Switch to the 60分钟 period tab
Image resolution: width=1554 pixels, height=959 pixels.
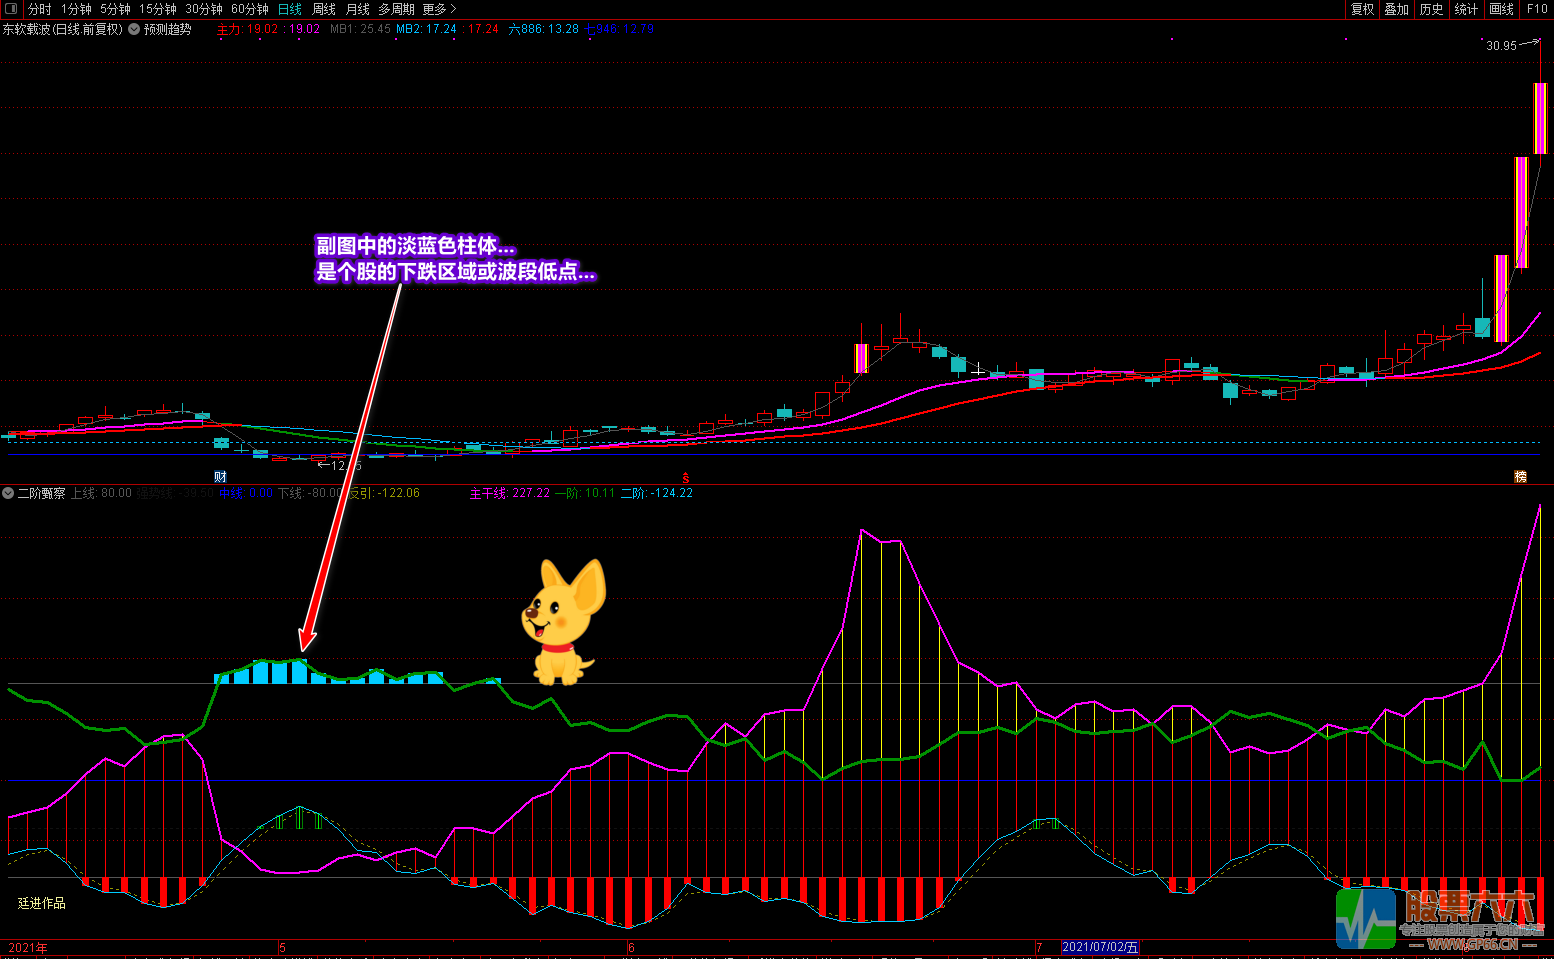point(250,9)
